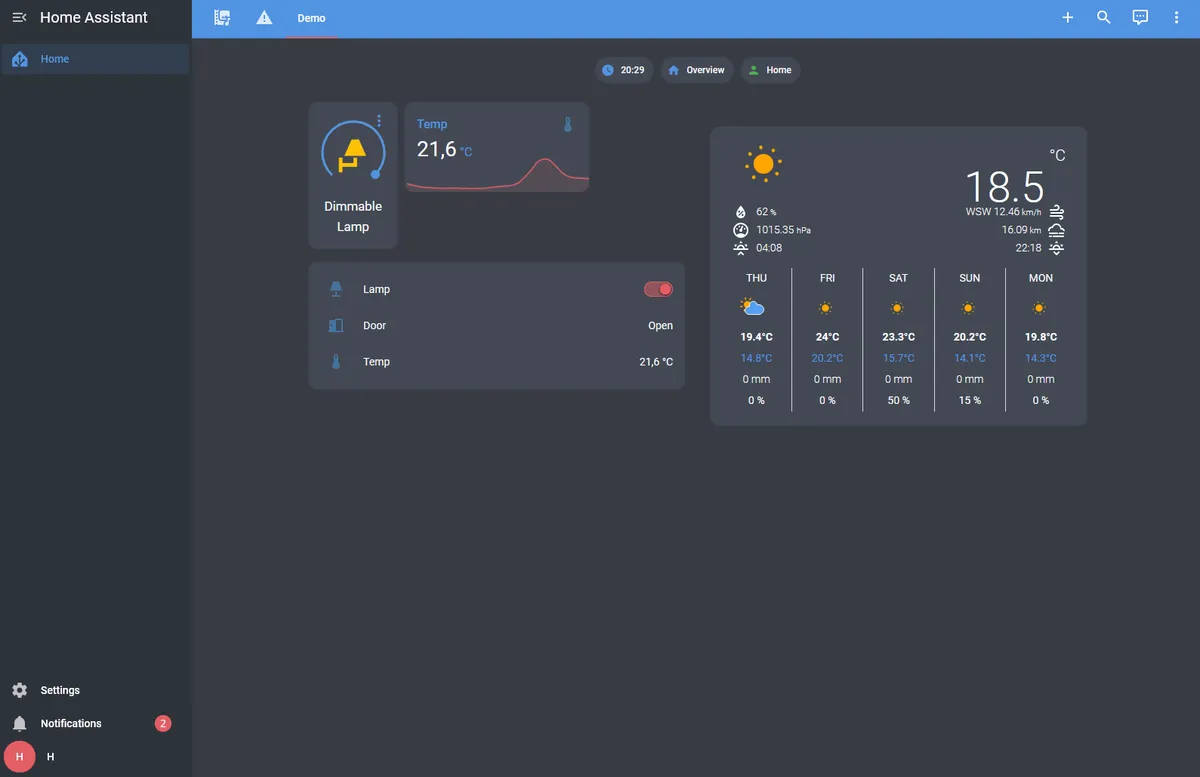Click the 1015.35 hPa pressure value

(x=783, y=230)
